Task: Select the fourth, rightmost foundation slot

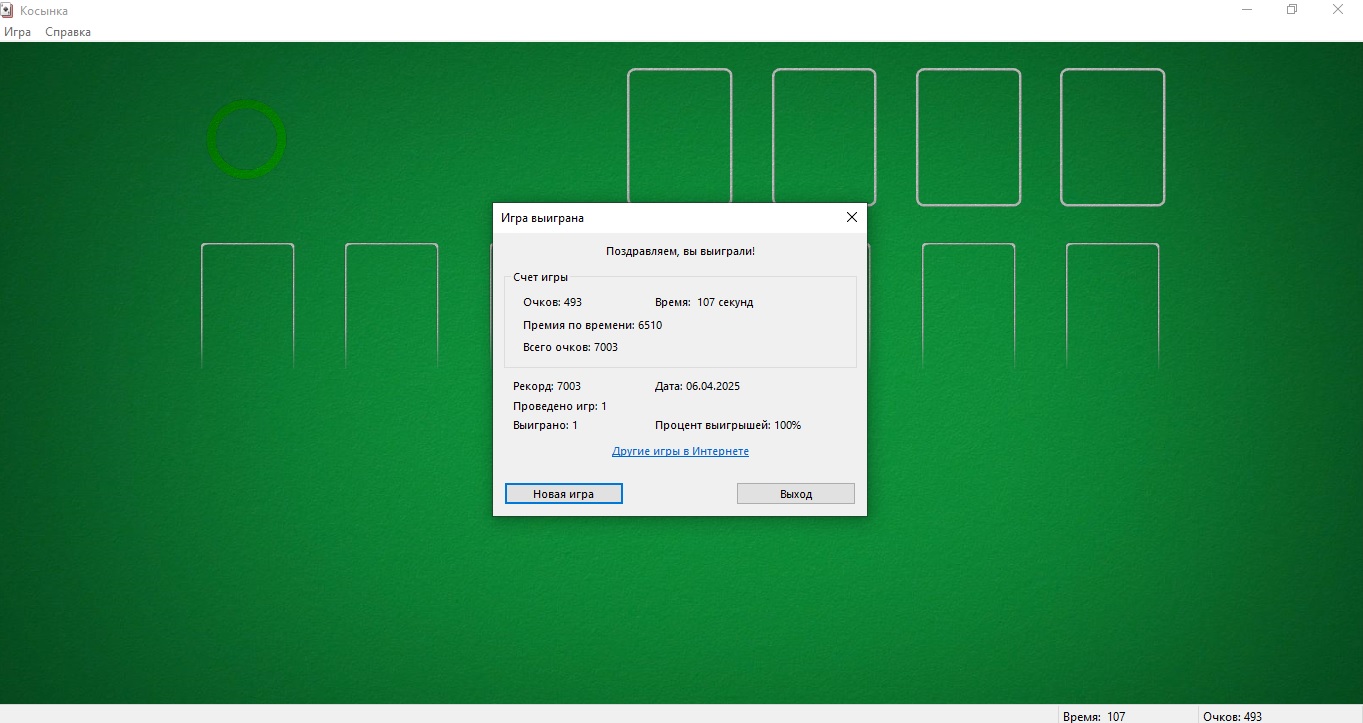Action: coord(1112,137)
